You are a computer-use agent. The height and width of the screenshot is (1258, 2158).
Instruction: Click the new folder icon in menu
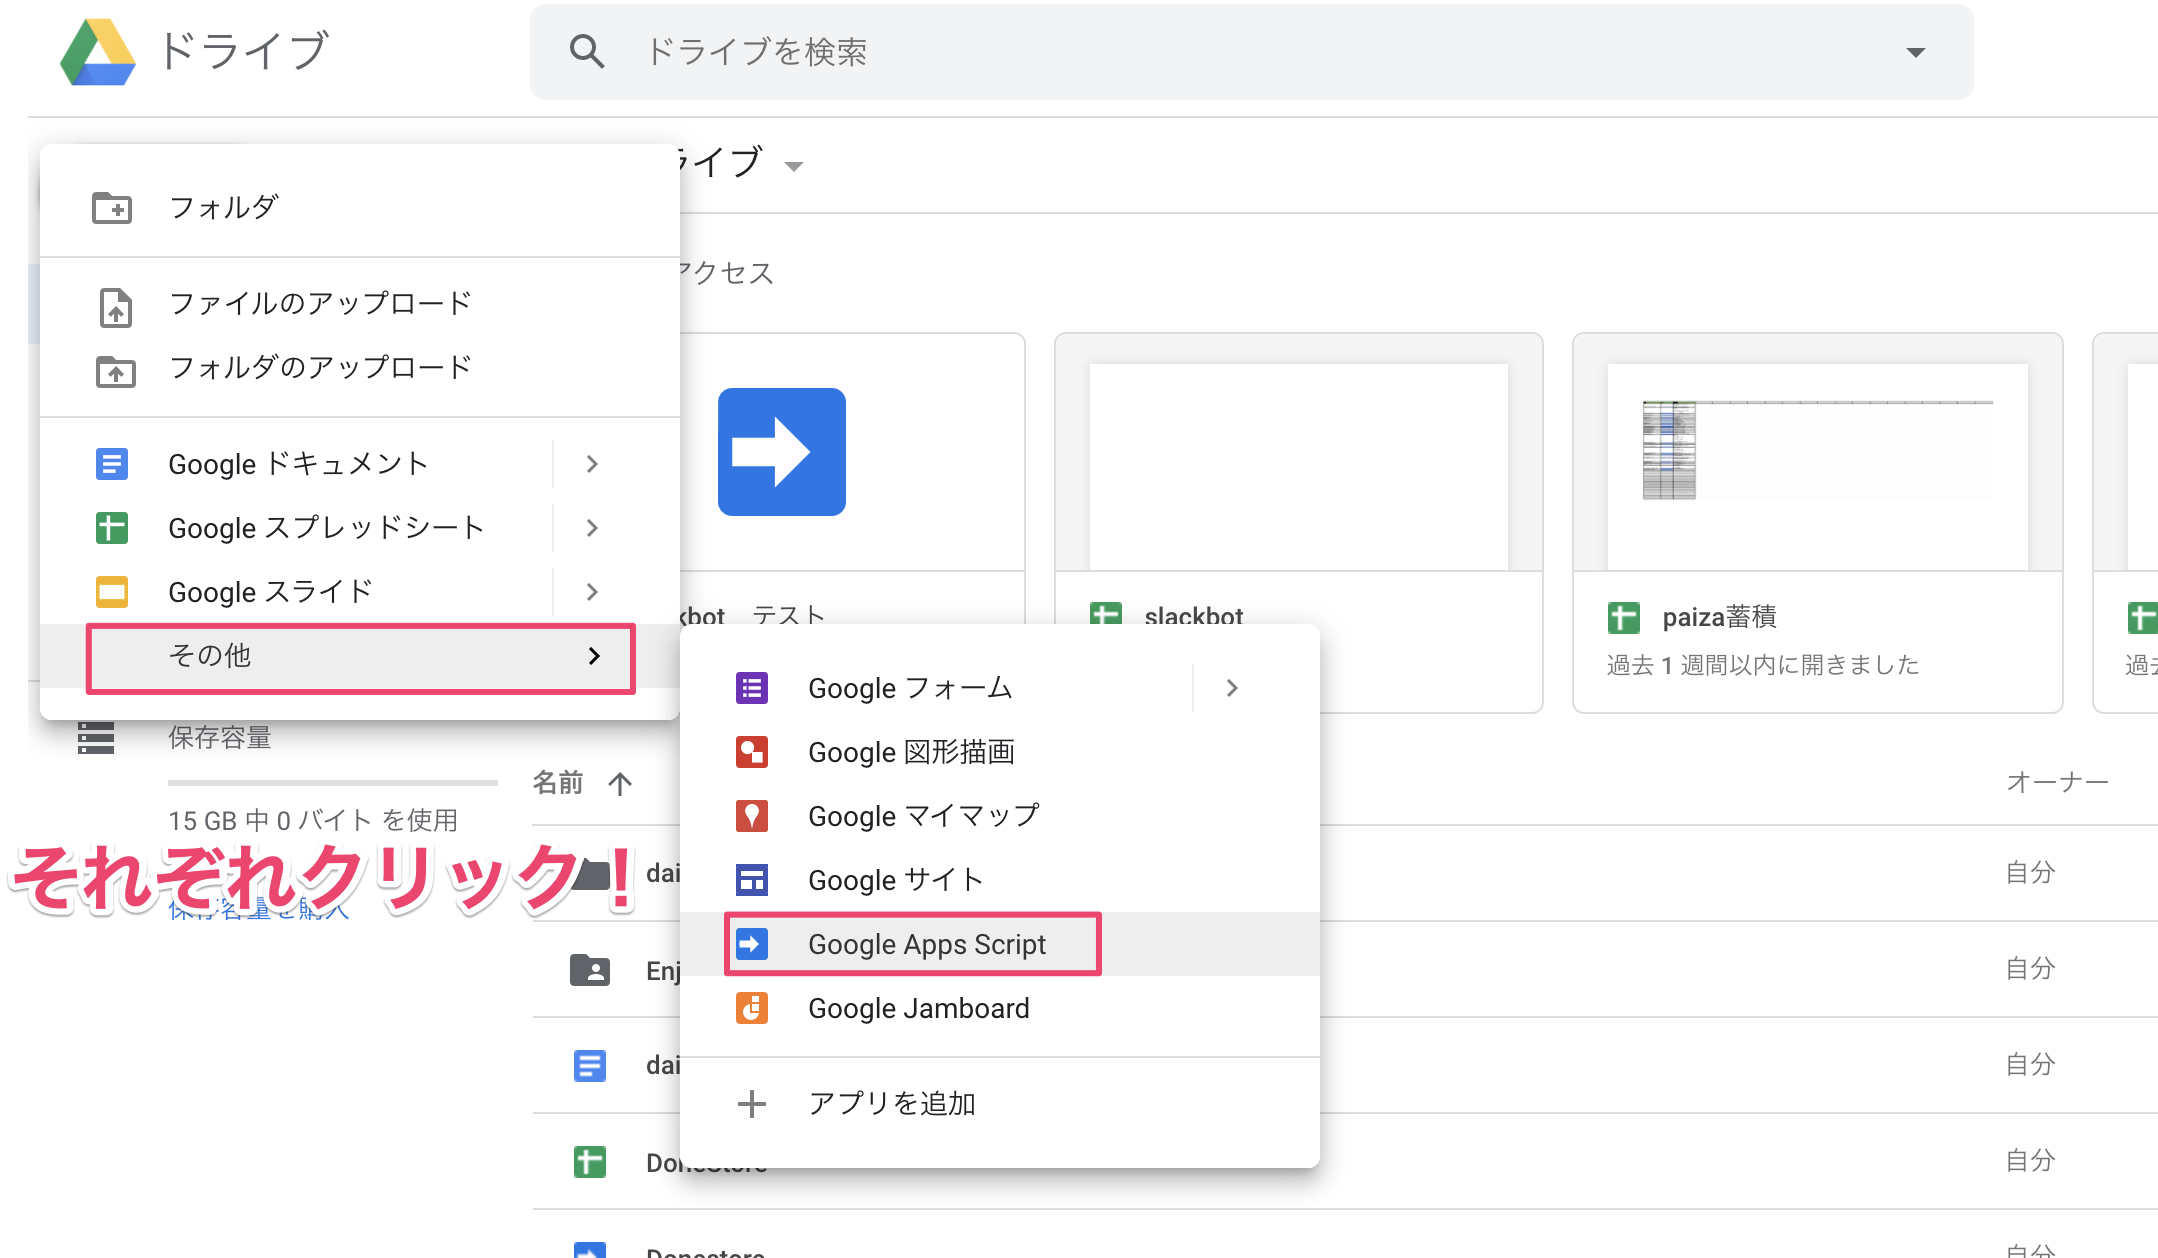[x=112, y=208]
